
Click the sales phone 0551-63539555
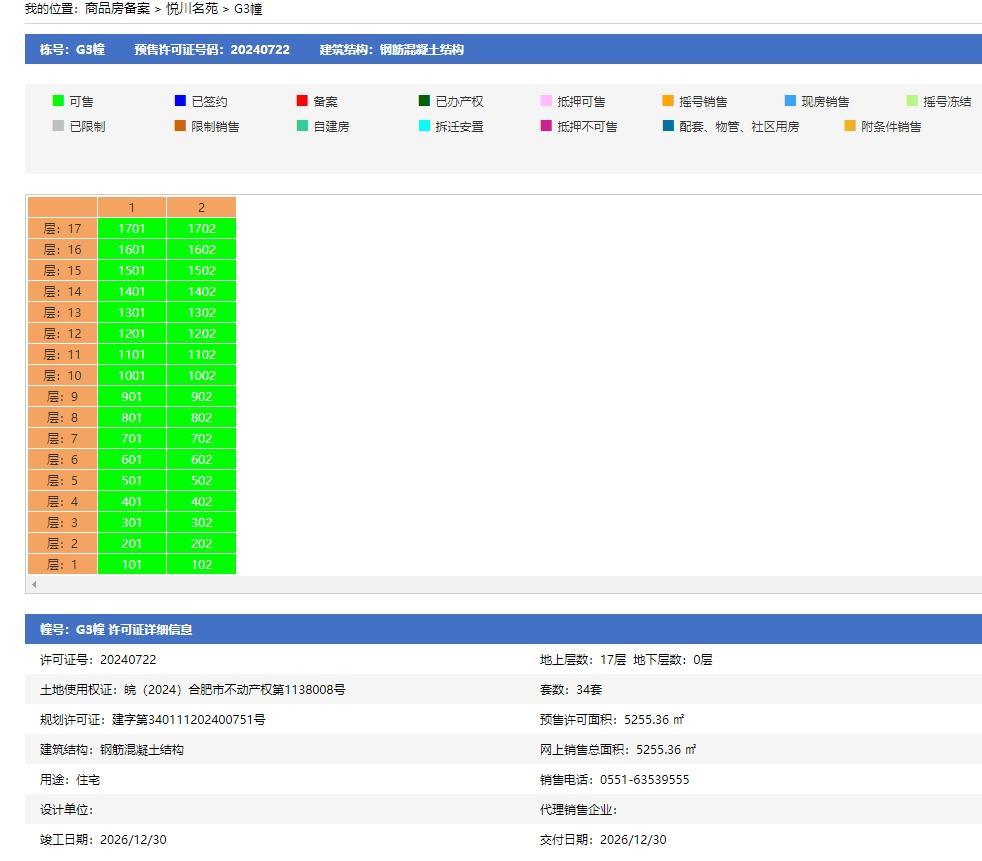(x=644, y=780)
